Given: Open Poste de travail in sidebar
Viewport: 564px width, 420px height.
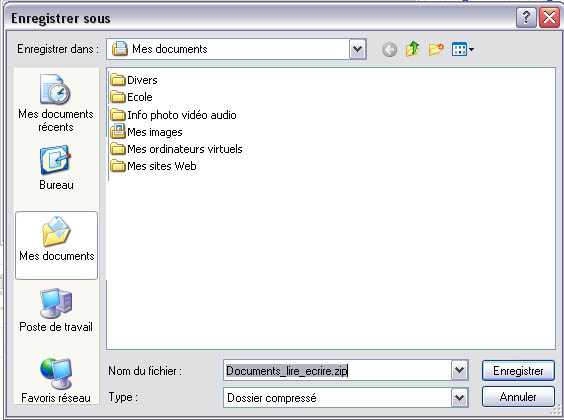Looking at the screenshot, I should (56, 310).
